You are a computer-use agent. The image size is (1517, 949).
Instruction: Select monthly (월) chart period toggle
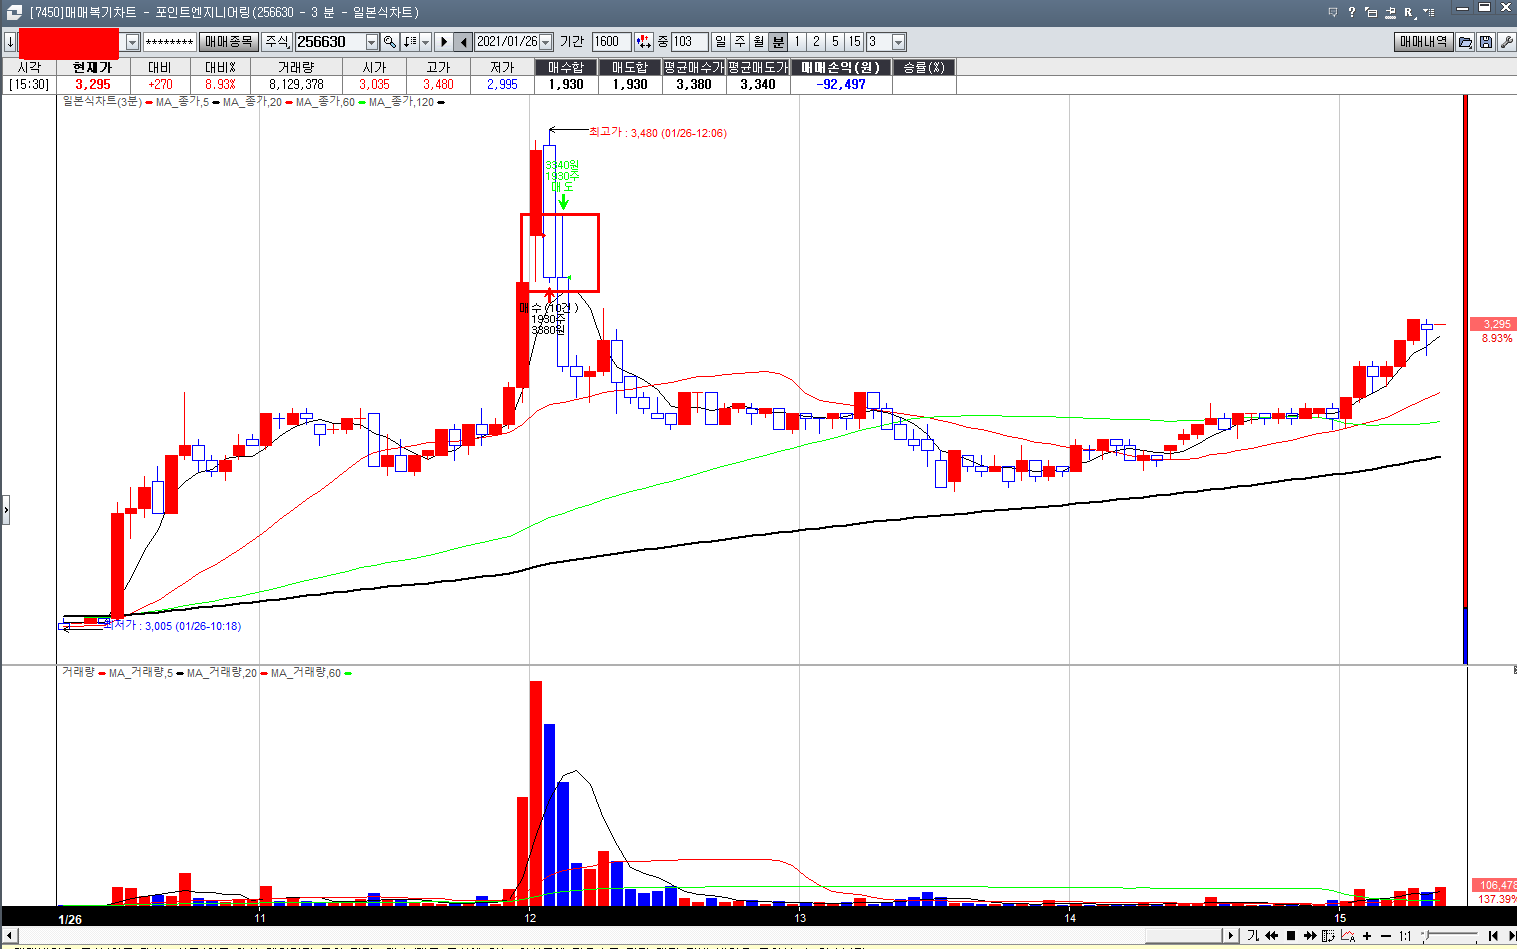pyautogui.click(x=758, y=42)
